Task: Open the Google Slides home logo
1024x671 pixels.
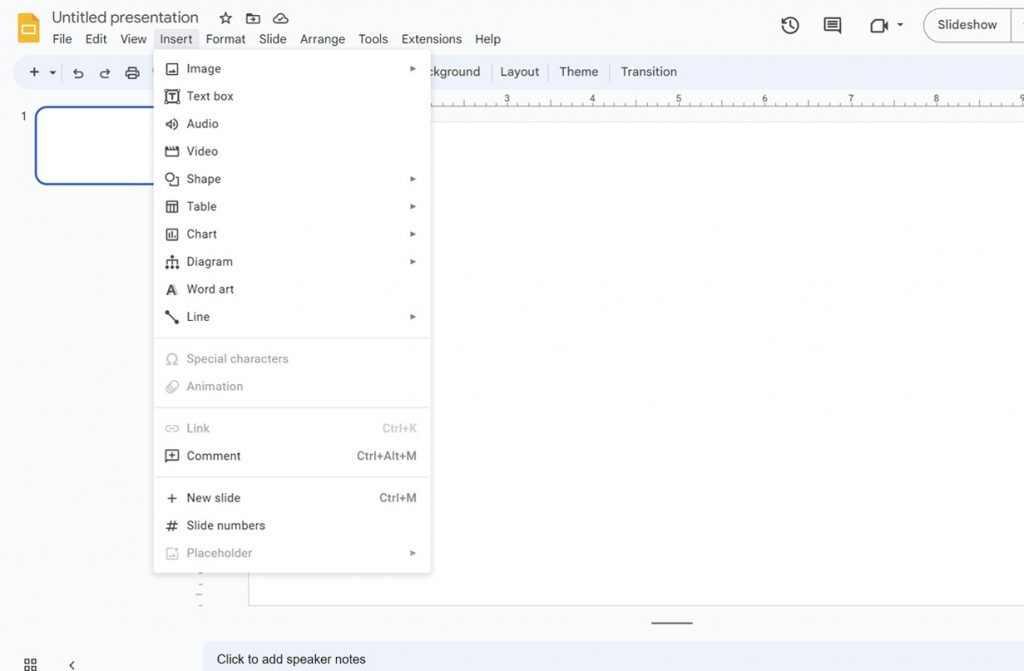Action: click(29, 27)
